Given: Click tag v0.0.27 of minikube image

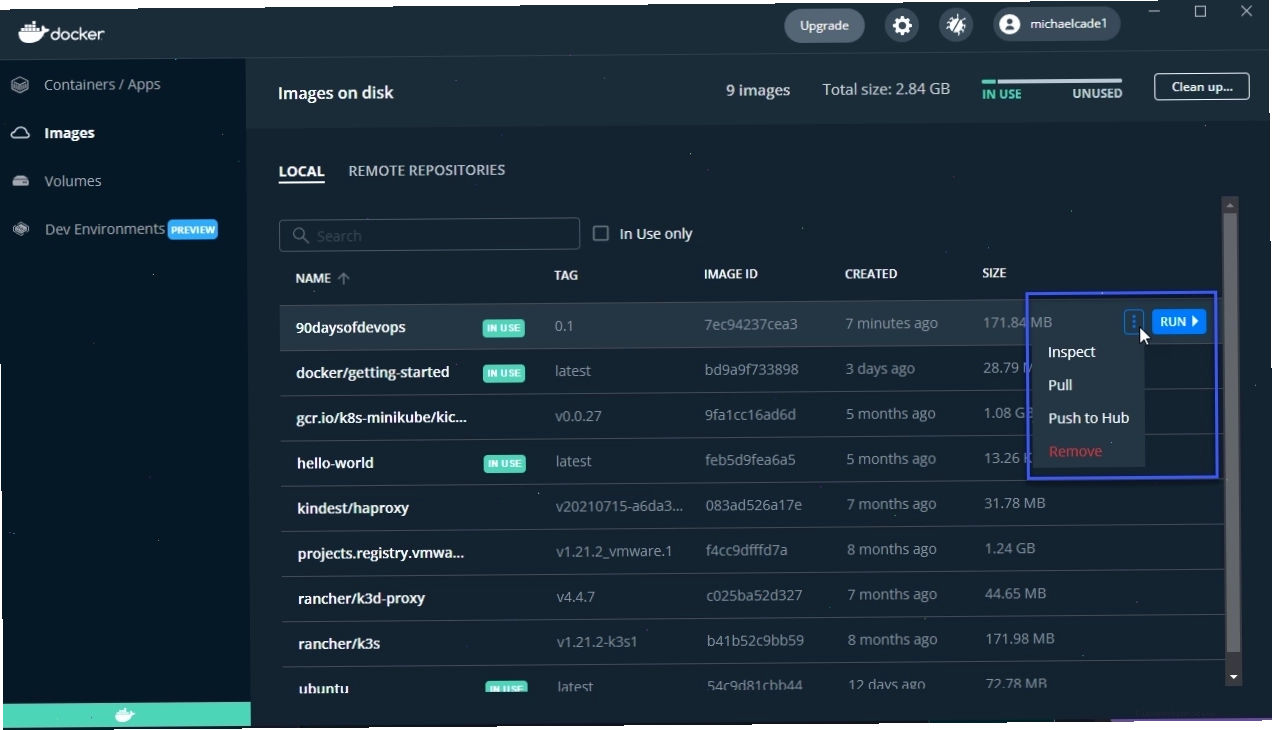Looking at the screenshot, I should [x=579, y=416].
